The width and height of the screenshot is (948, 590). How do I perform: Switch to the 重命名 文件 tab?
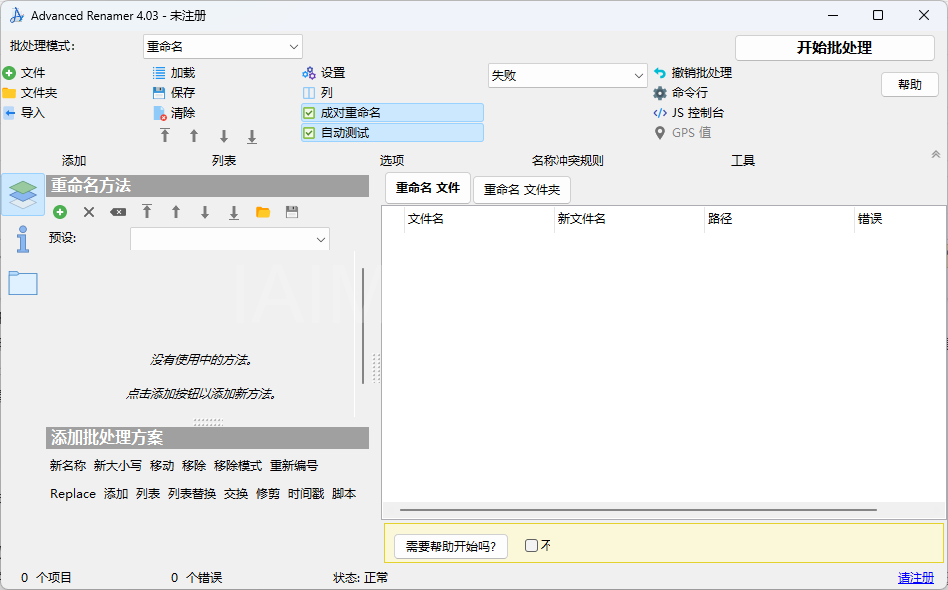point(428,188)
